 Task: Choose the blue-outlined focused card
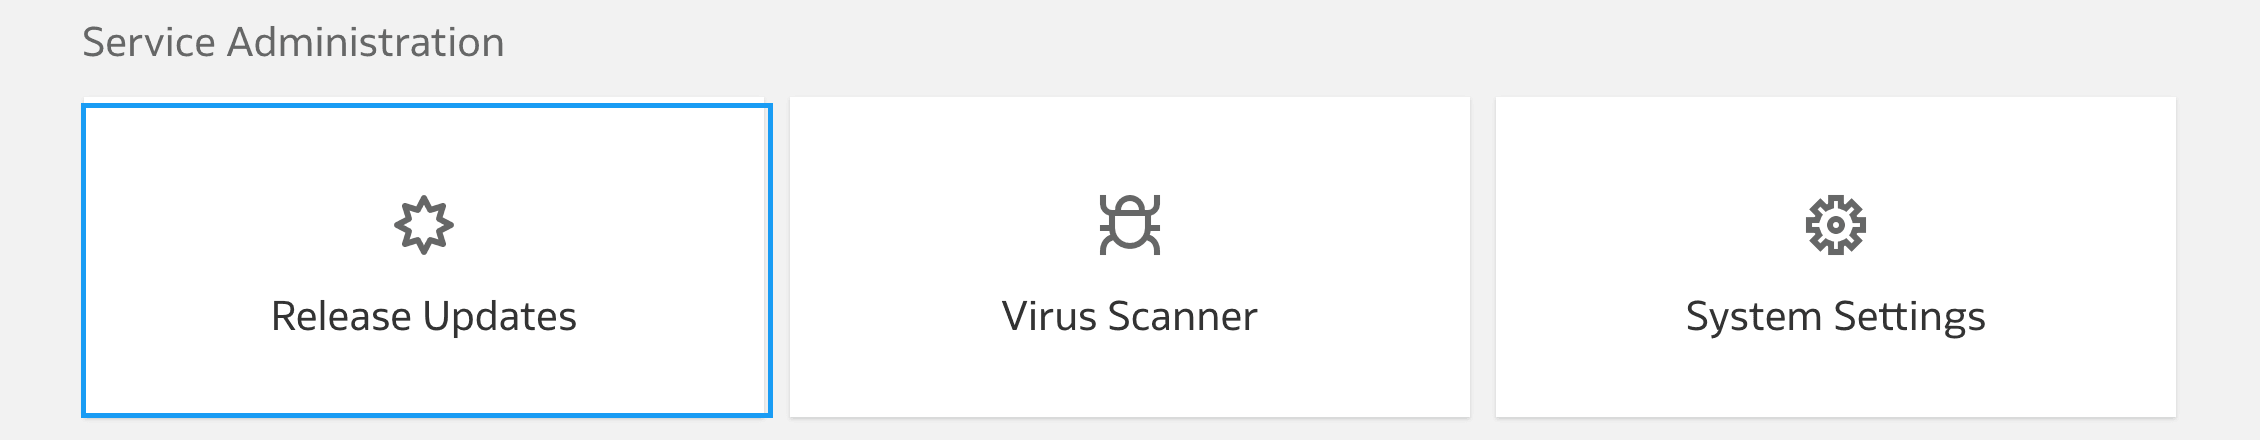pyautogui.click(x=427, y=260)
